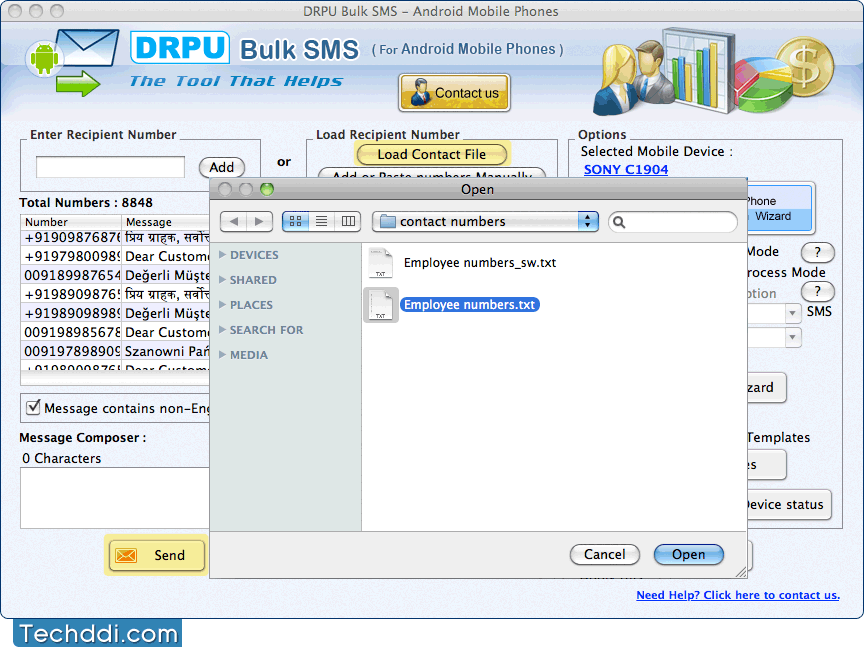Go back in the Open dialog
Image resolution: width=864 pixels, height=647 pixels.
point(234,222)
